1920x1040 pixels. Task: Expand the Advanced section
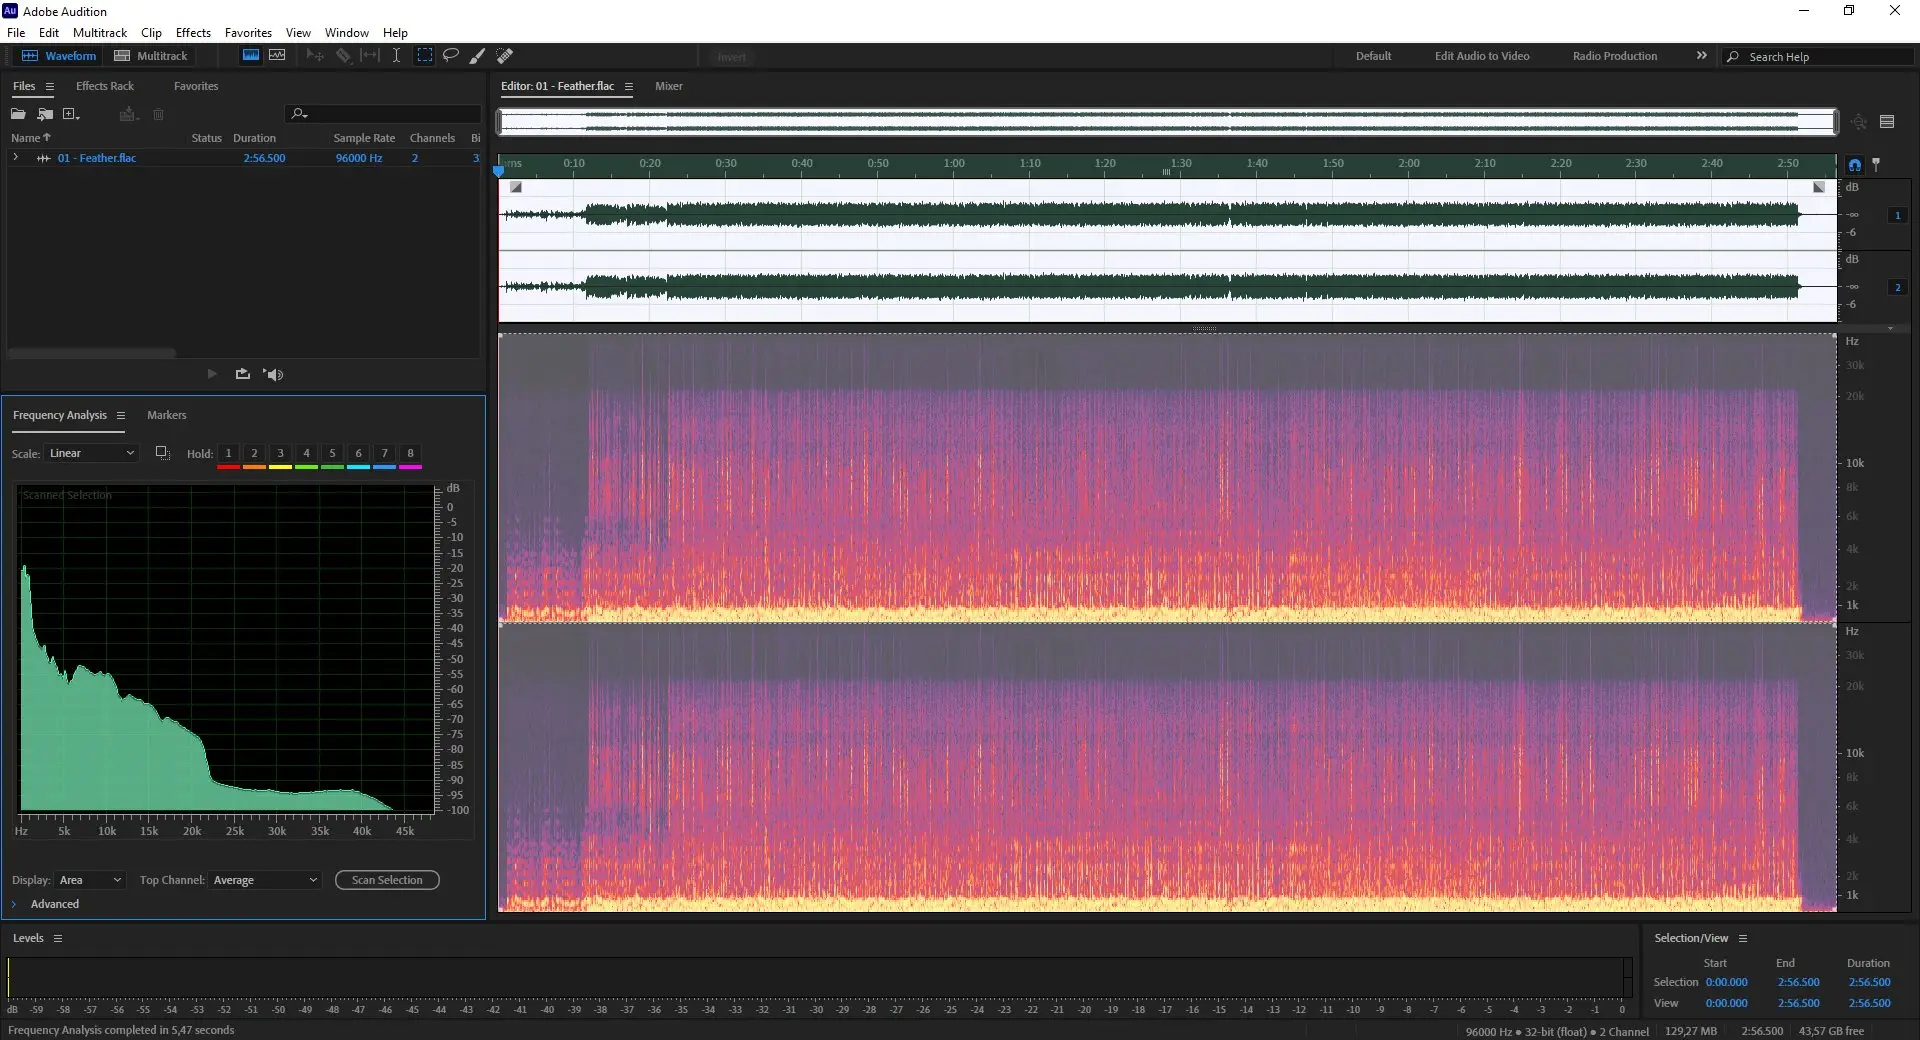pyautogui.click(x=14, y=904)
